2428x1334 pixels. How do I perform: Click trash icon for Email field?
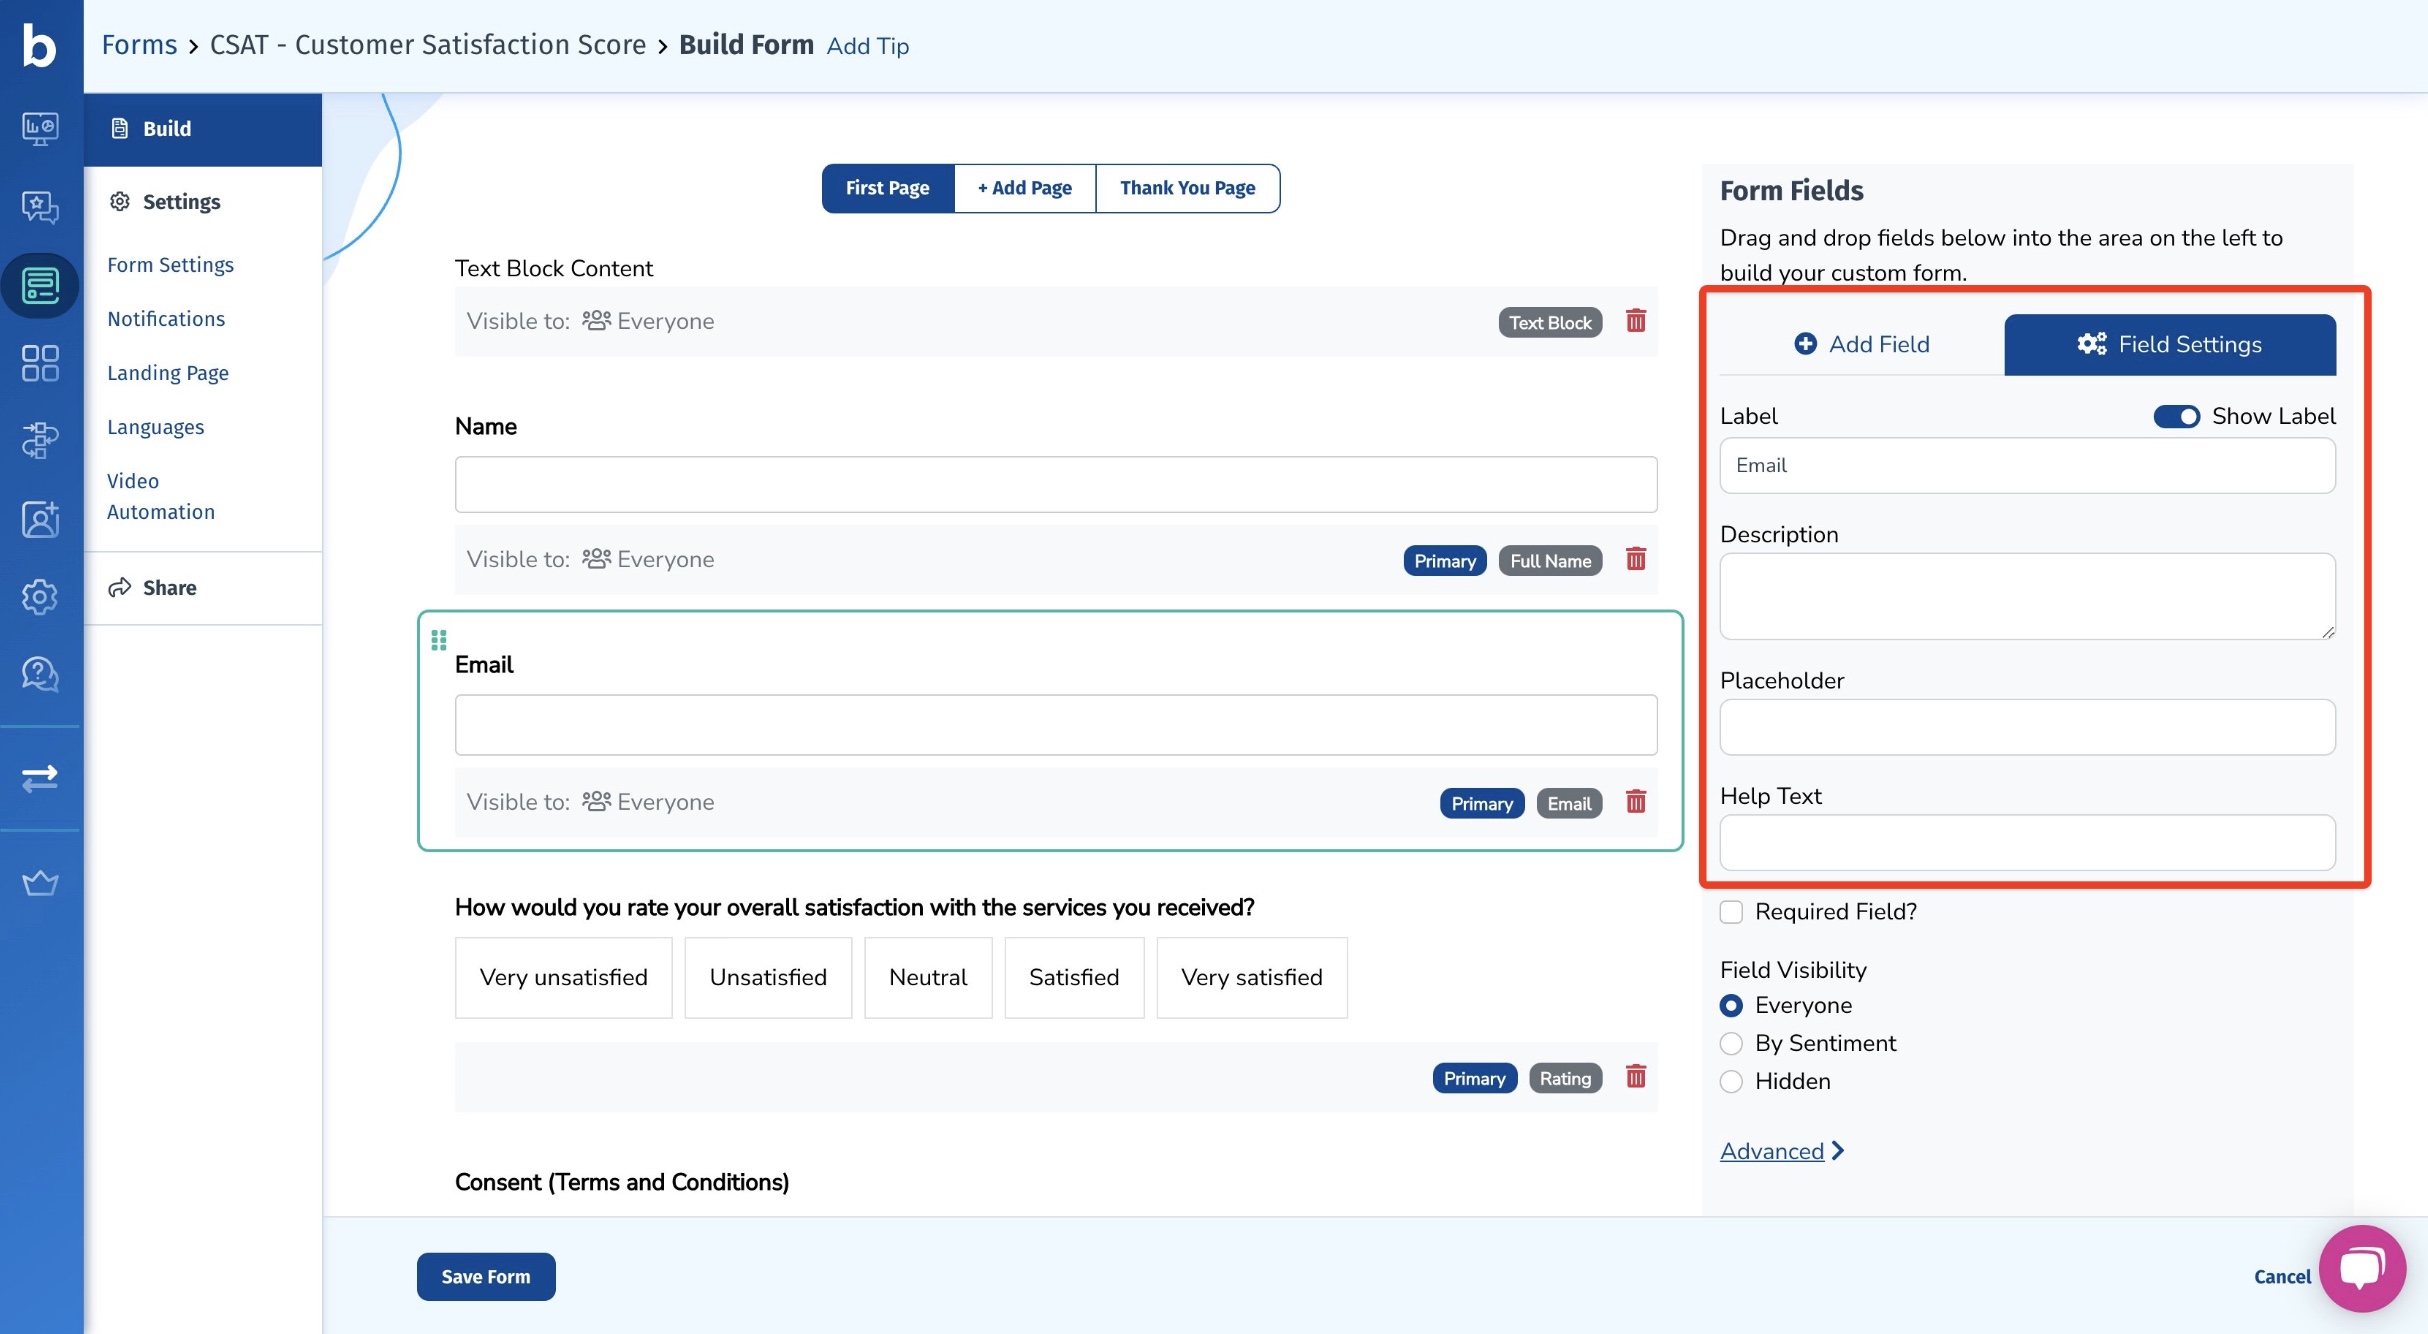1635,802
